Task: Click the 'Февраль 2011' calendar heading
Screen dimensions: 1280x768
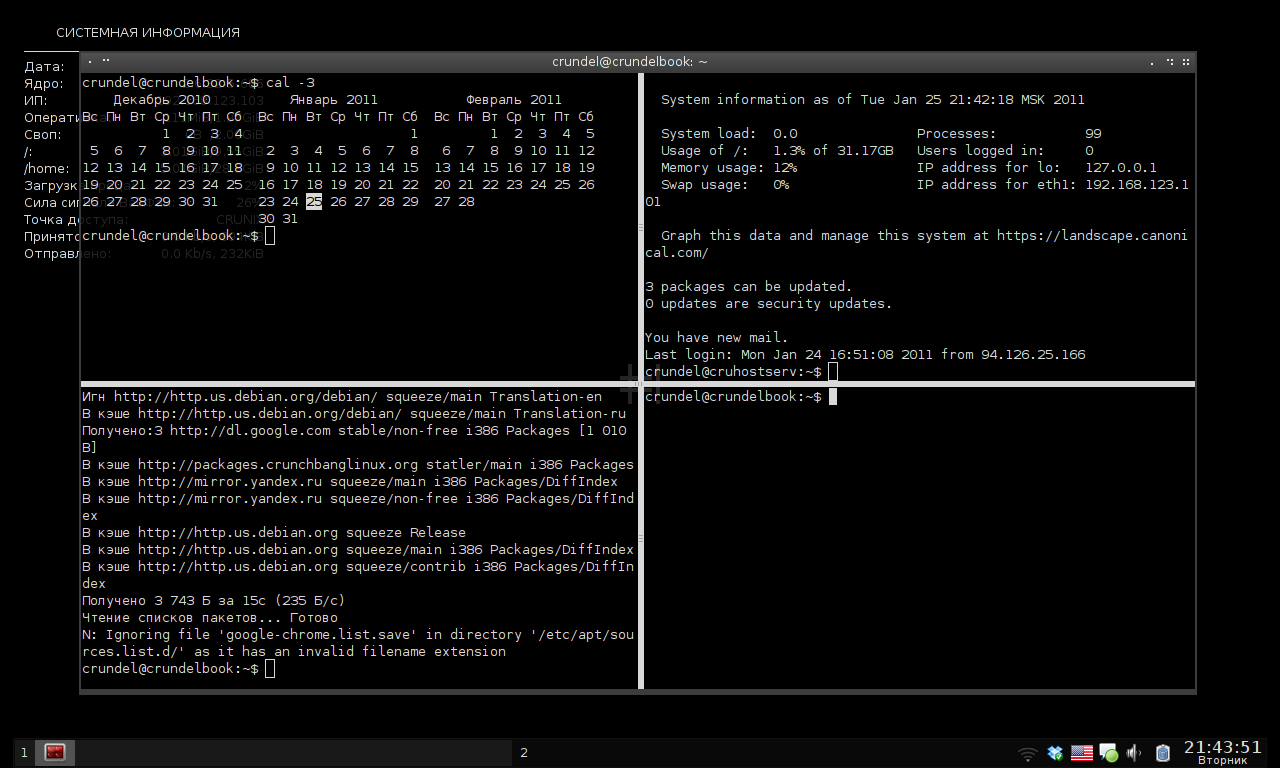Action: (514, 100)
